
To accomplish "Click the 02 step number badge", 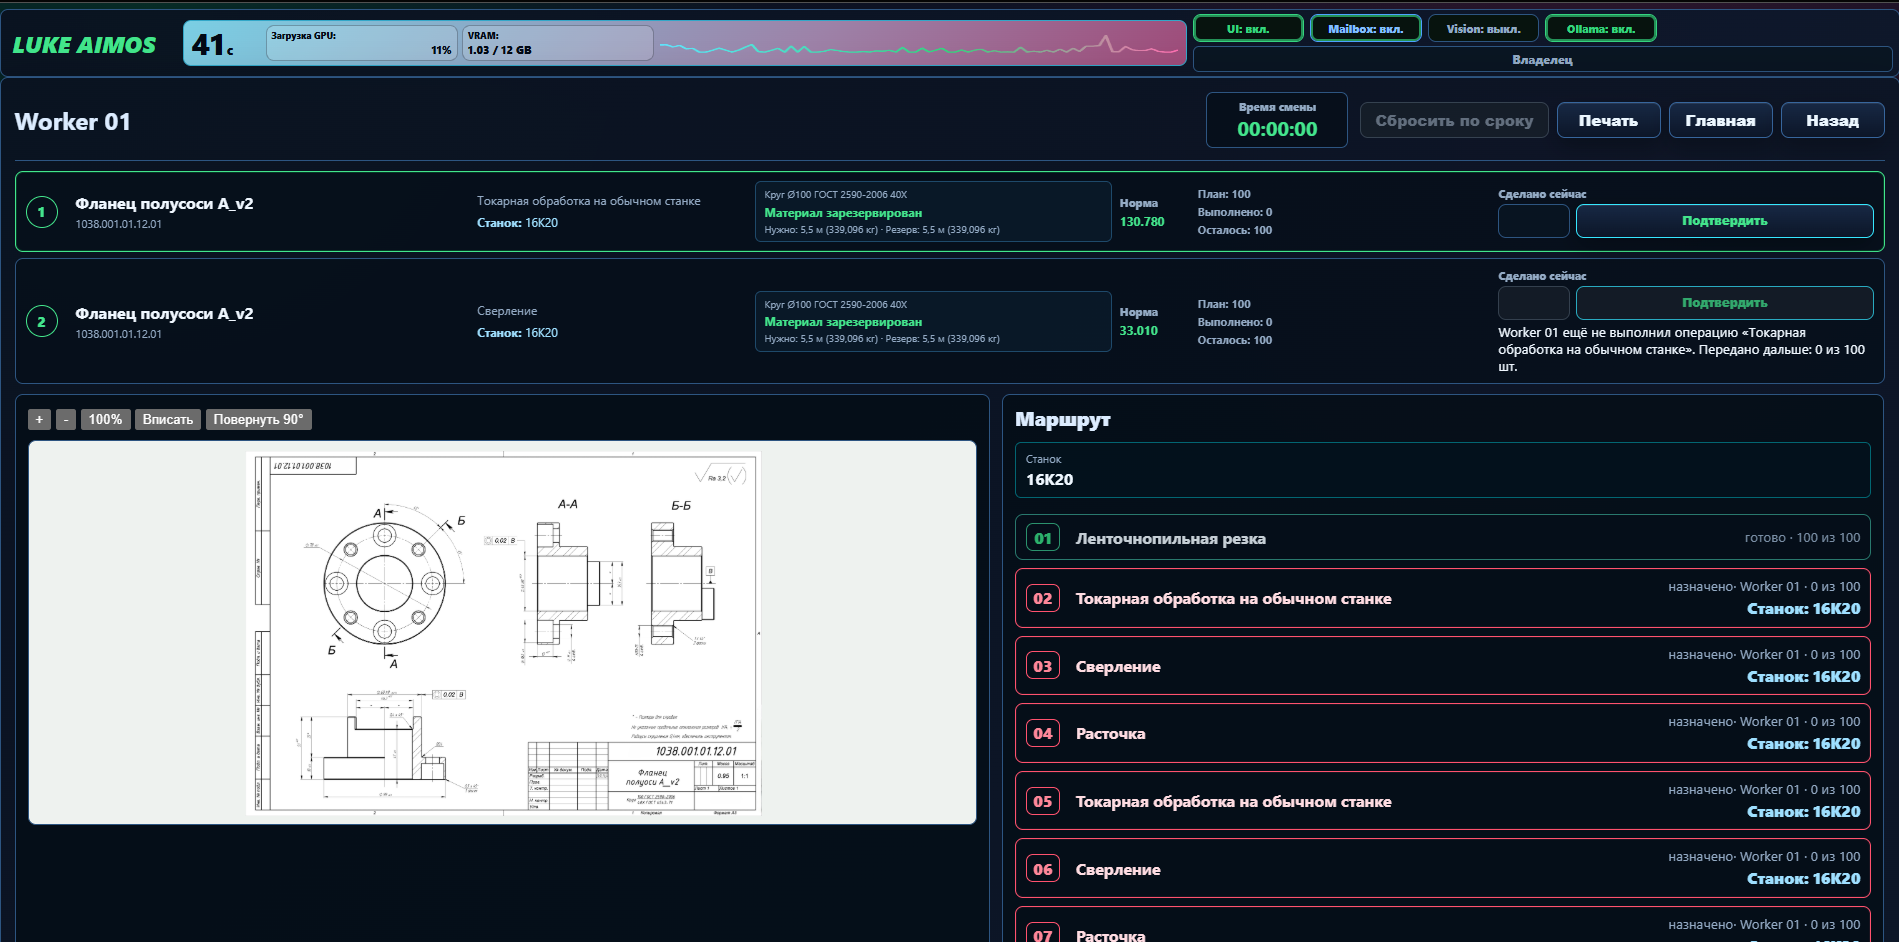I will click(1043, 598).
